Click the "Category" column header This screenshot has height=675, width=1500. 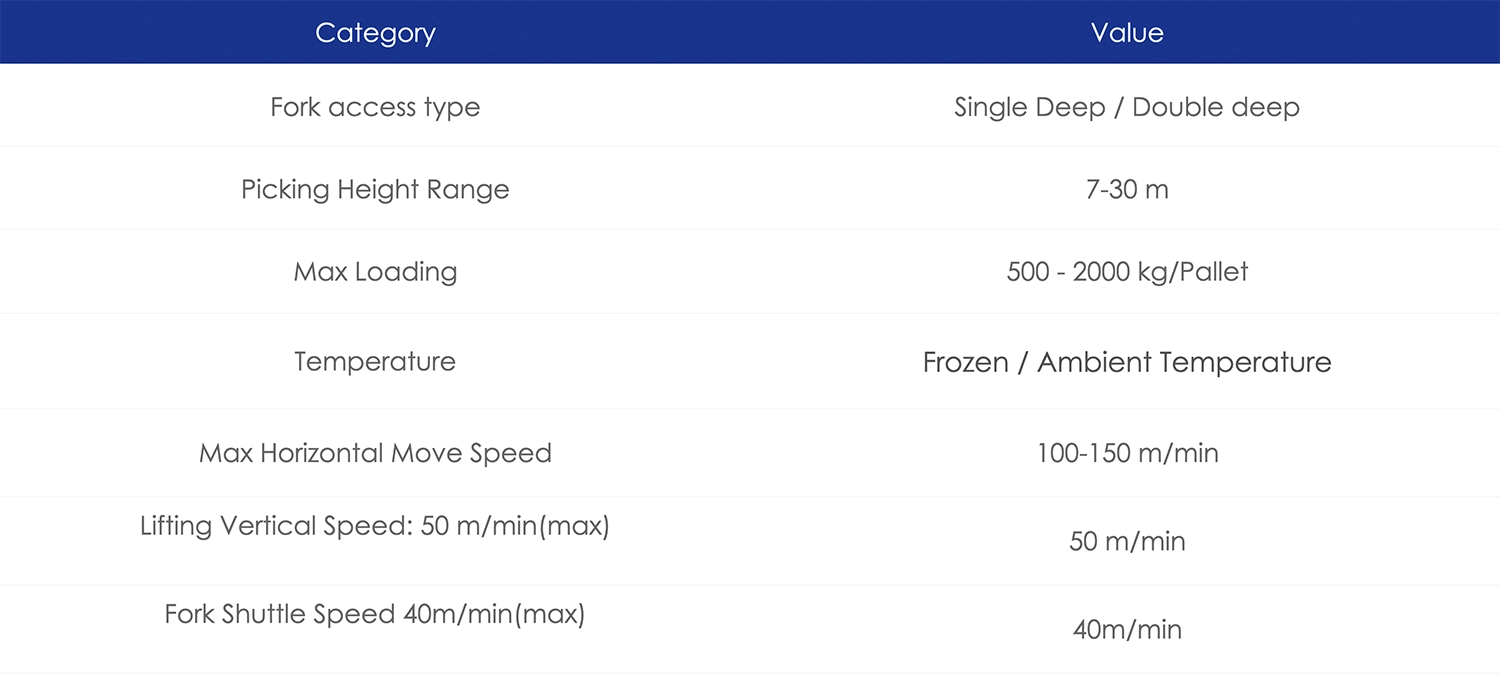(x=375, y=33)
